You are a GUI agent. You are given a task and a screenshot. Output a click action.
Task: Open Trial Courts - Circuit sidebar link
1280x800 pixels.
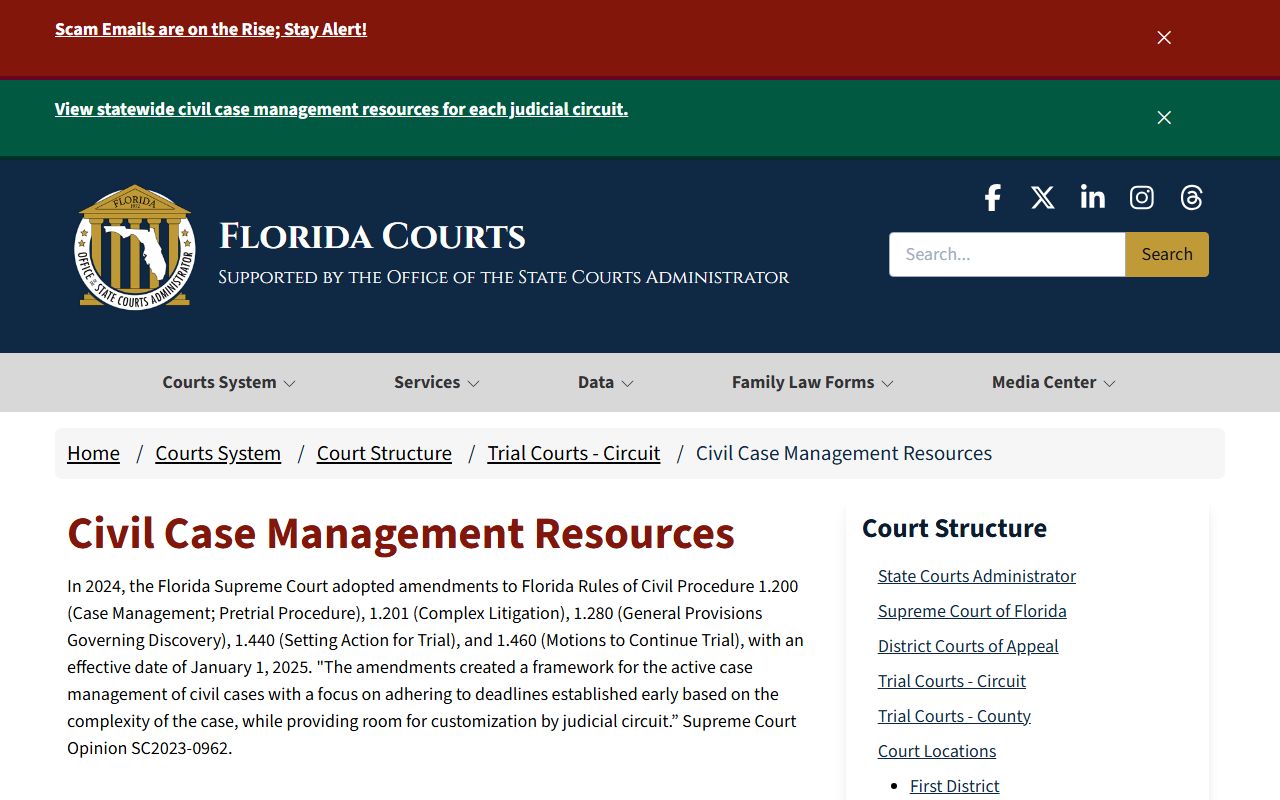952,681
